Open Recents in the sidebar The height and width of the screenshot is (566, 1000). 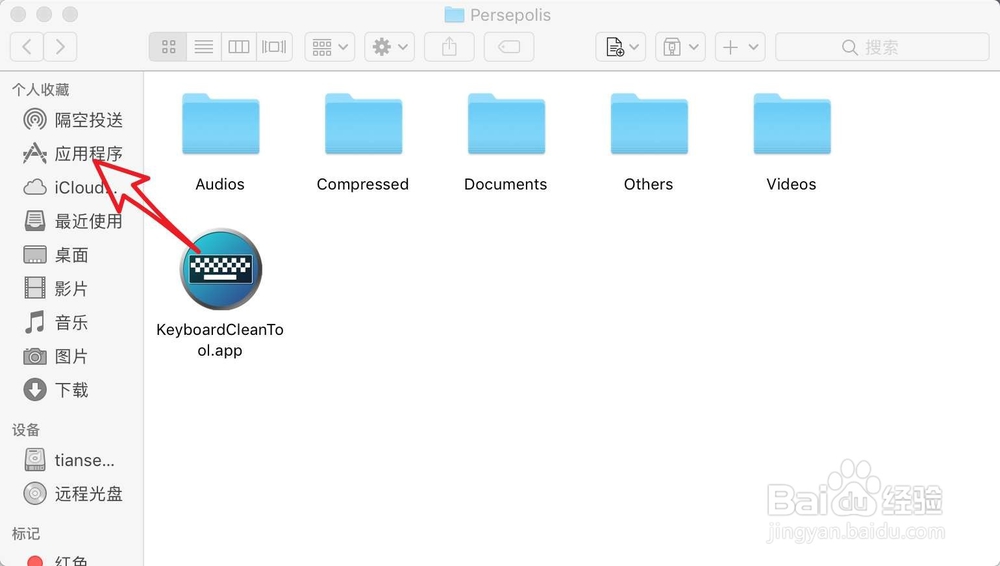click(x=73, y=221)
